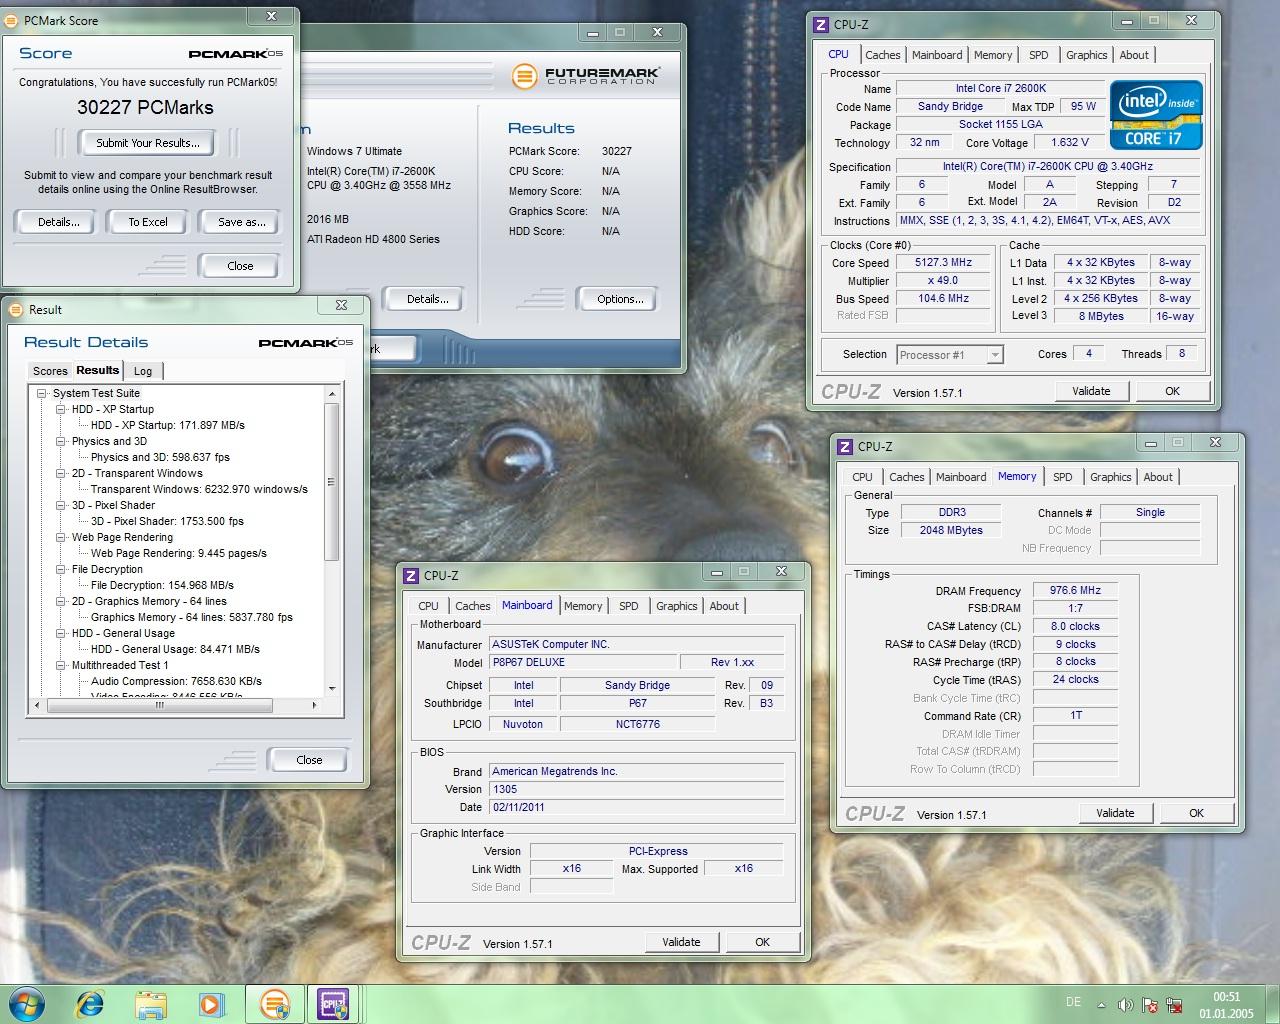1280x1024 pixels.
Task: Click the Result window title icon
Action: pos(15,309)
